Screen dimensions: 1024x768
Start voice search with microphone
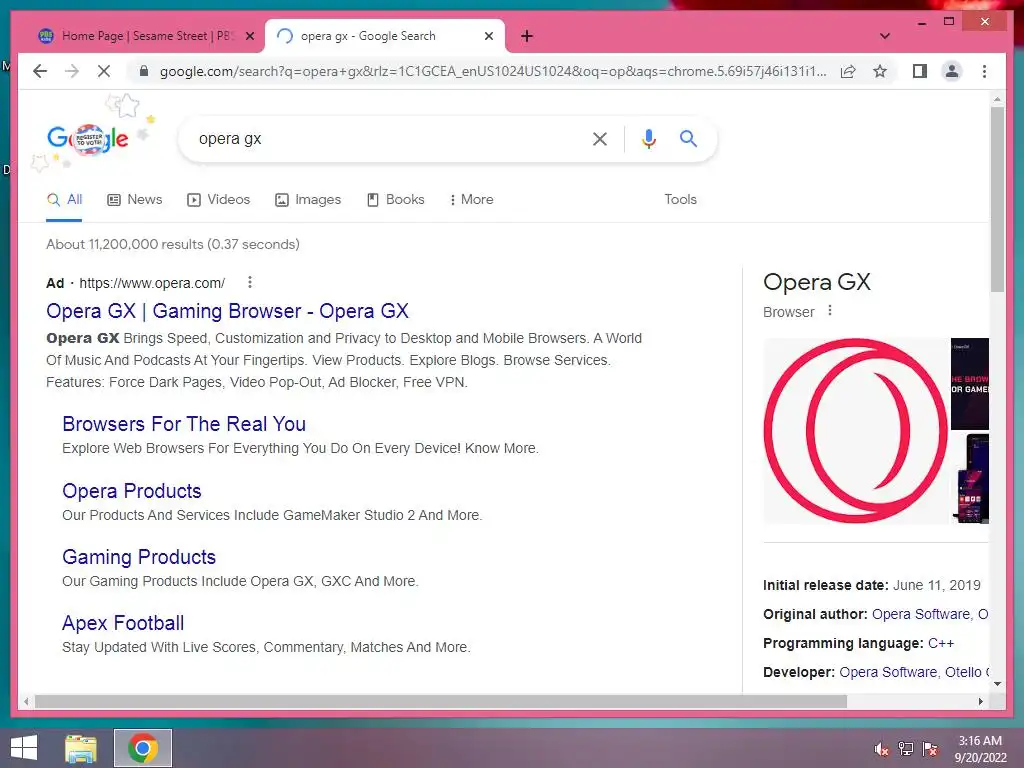pyautogui.click(x=648, y=138)
